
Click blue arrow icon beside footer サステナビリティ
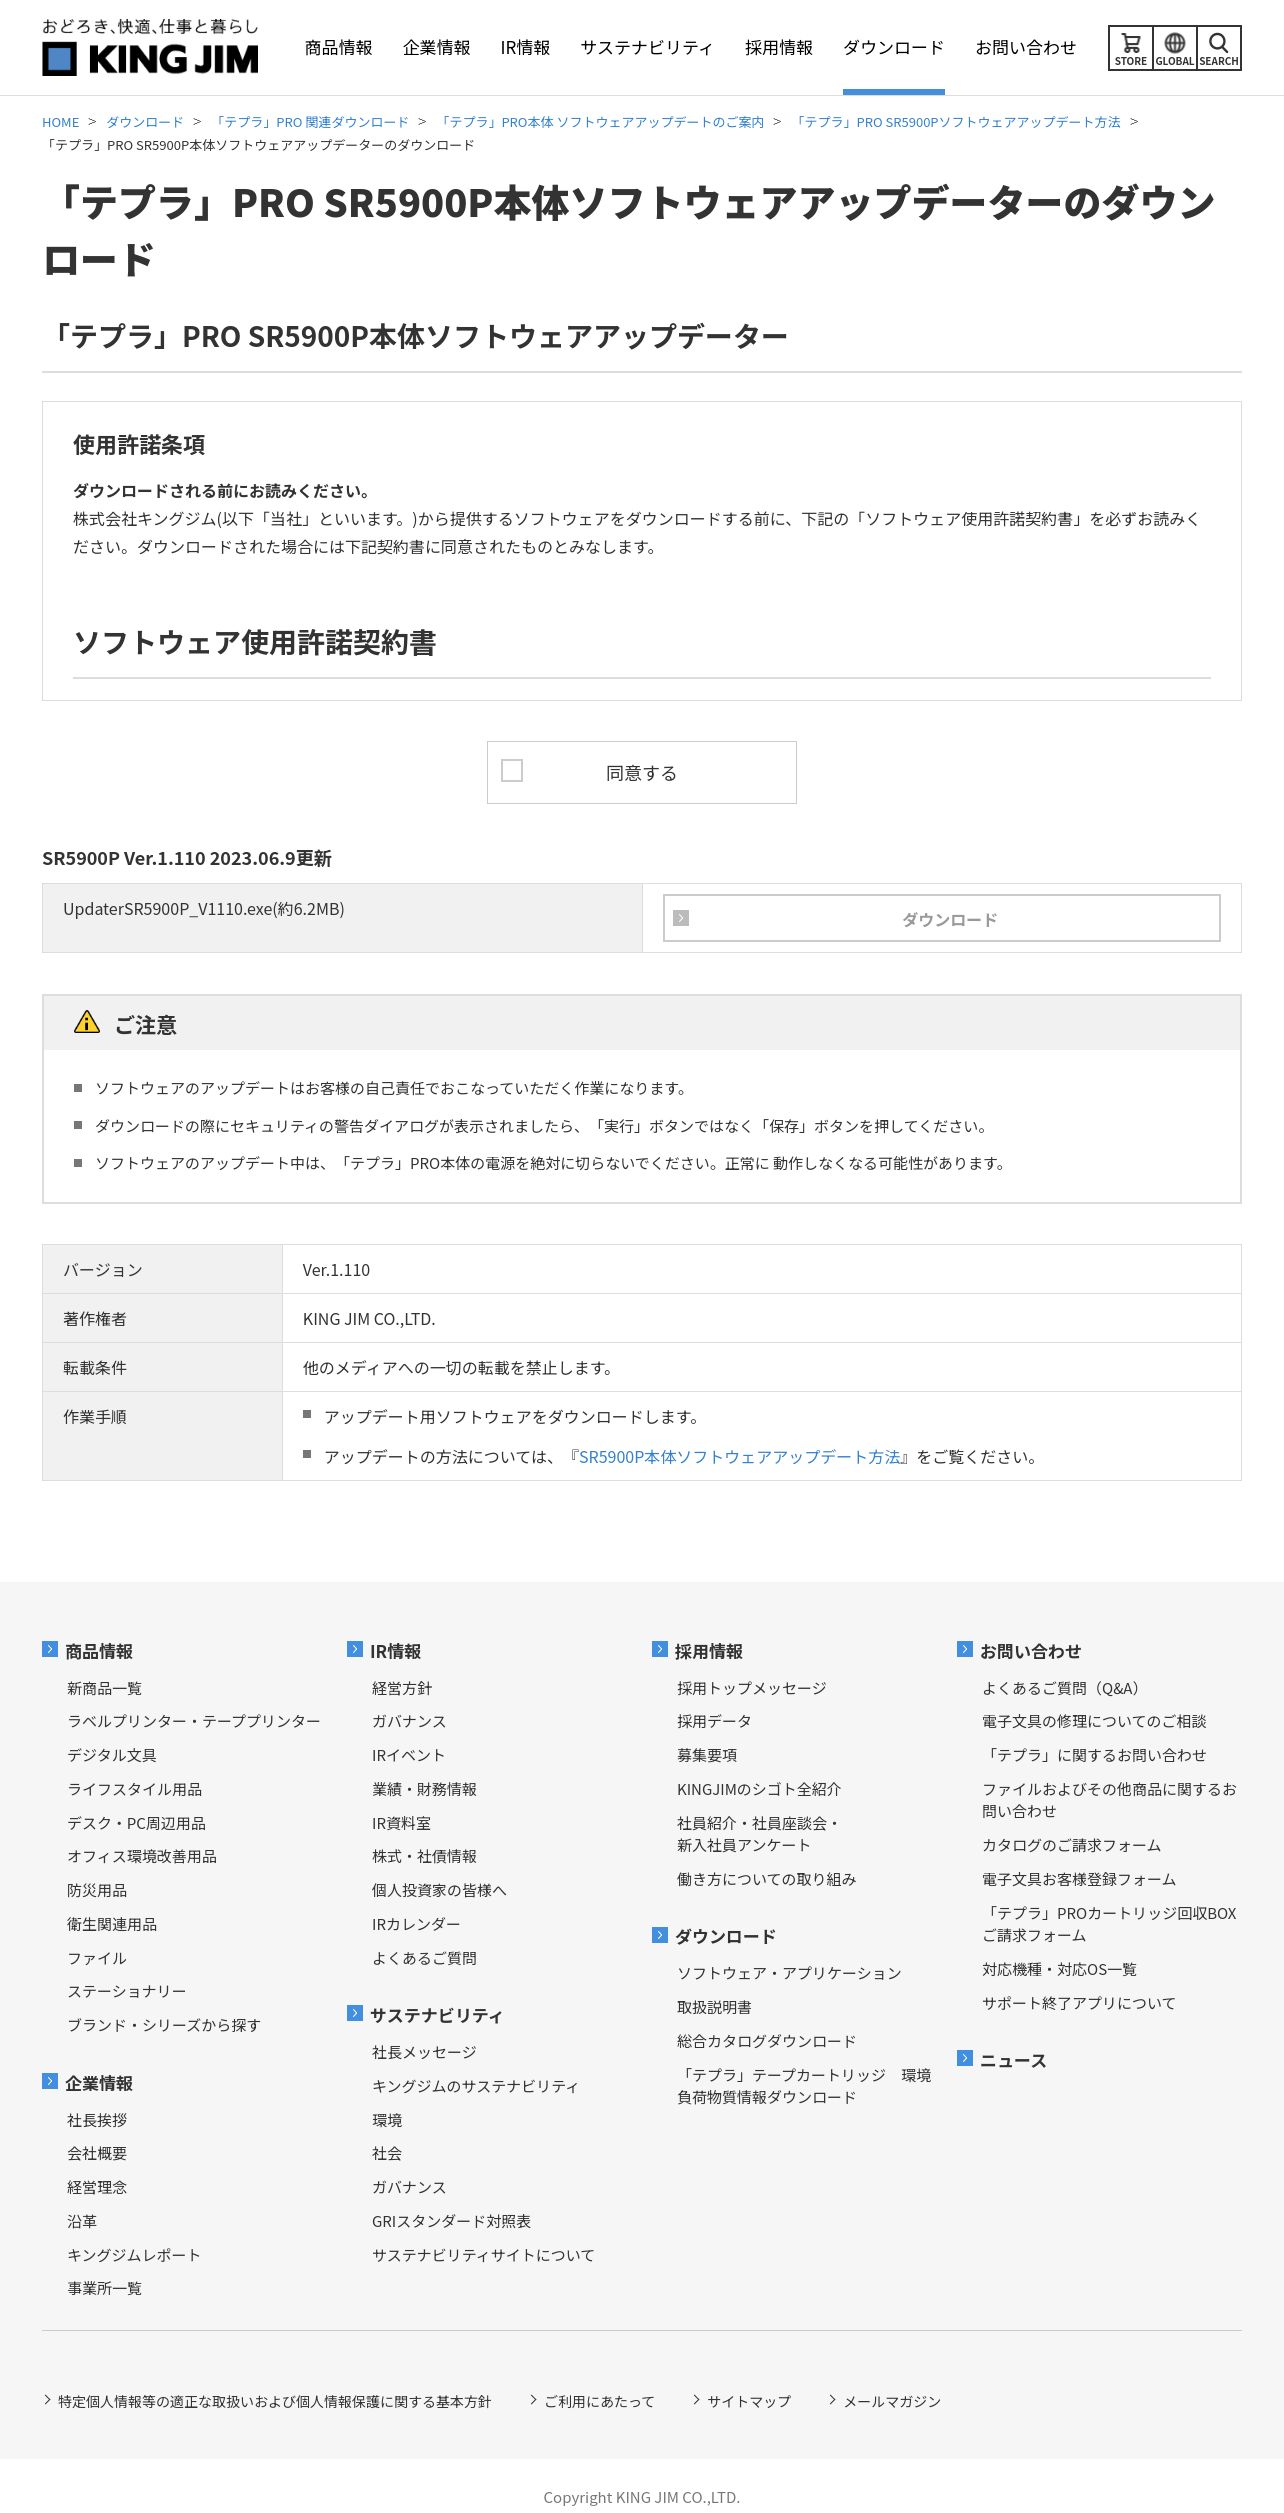(x=355, y=2013)
